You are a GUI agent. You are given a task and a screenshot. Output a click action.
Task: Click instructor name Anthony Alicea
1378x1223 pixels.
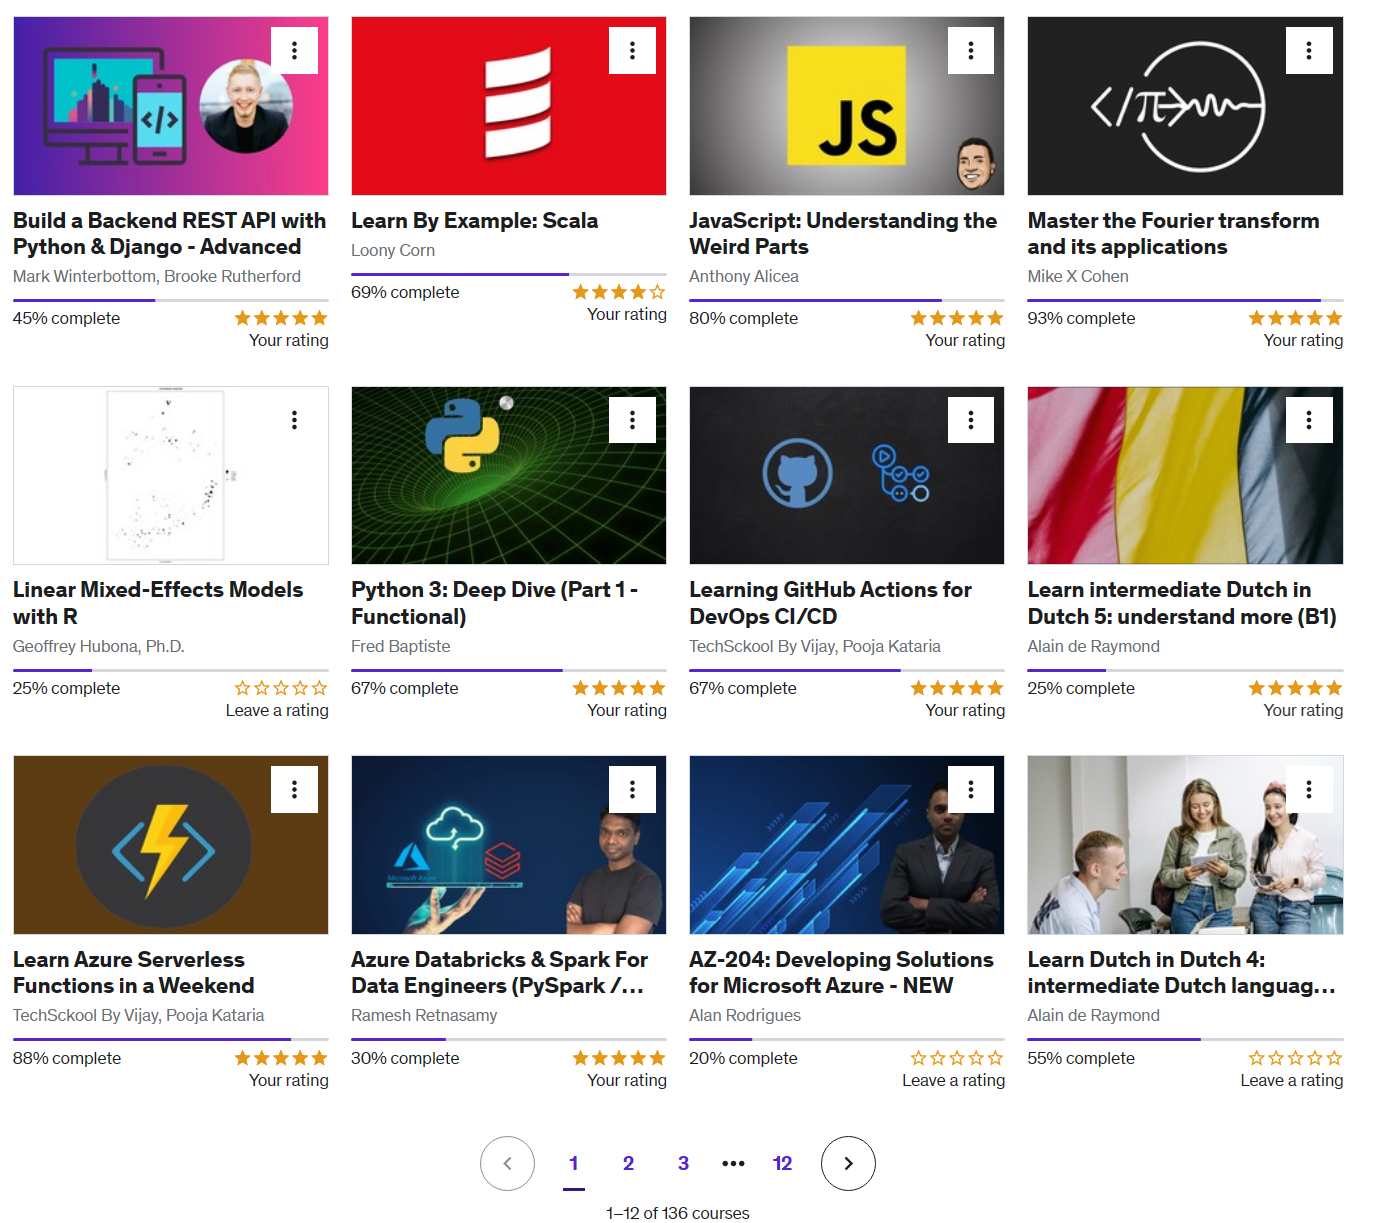pos(744,276)
